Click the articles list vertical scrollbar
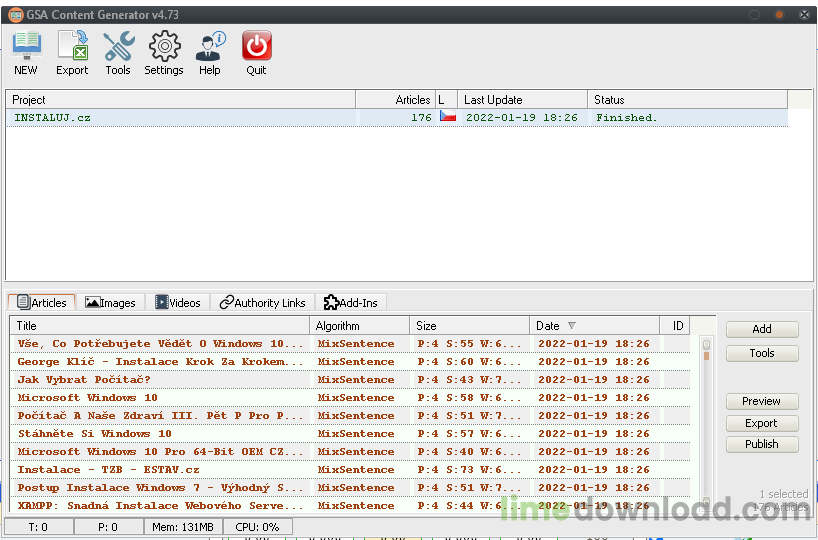818x540 pixels. pyautogui.click(x=706, y=420)
